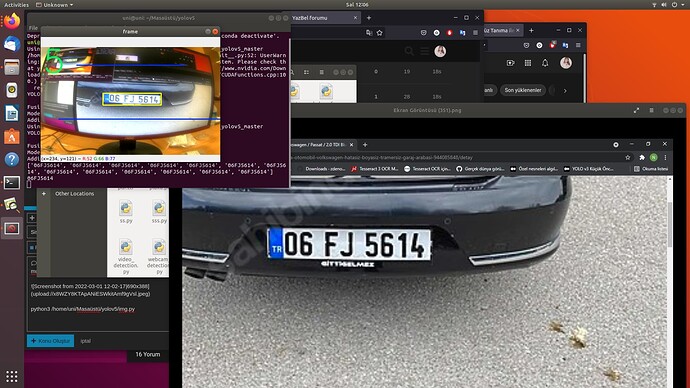Open the Unknown app menu dropdown
This screenshot has width=690, height=388.
55,5
